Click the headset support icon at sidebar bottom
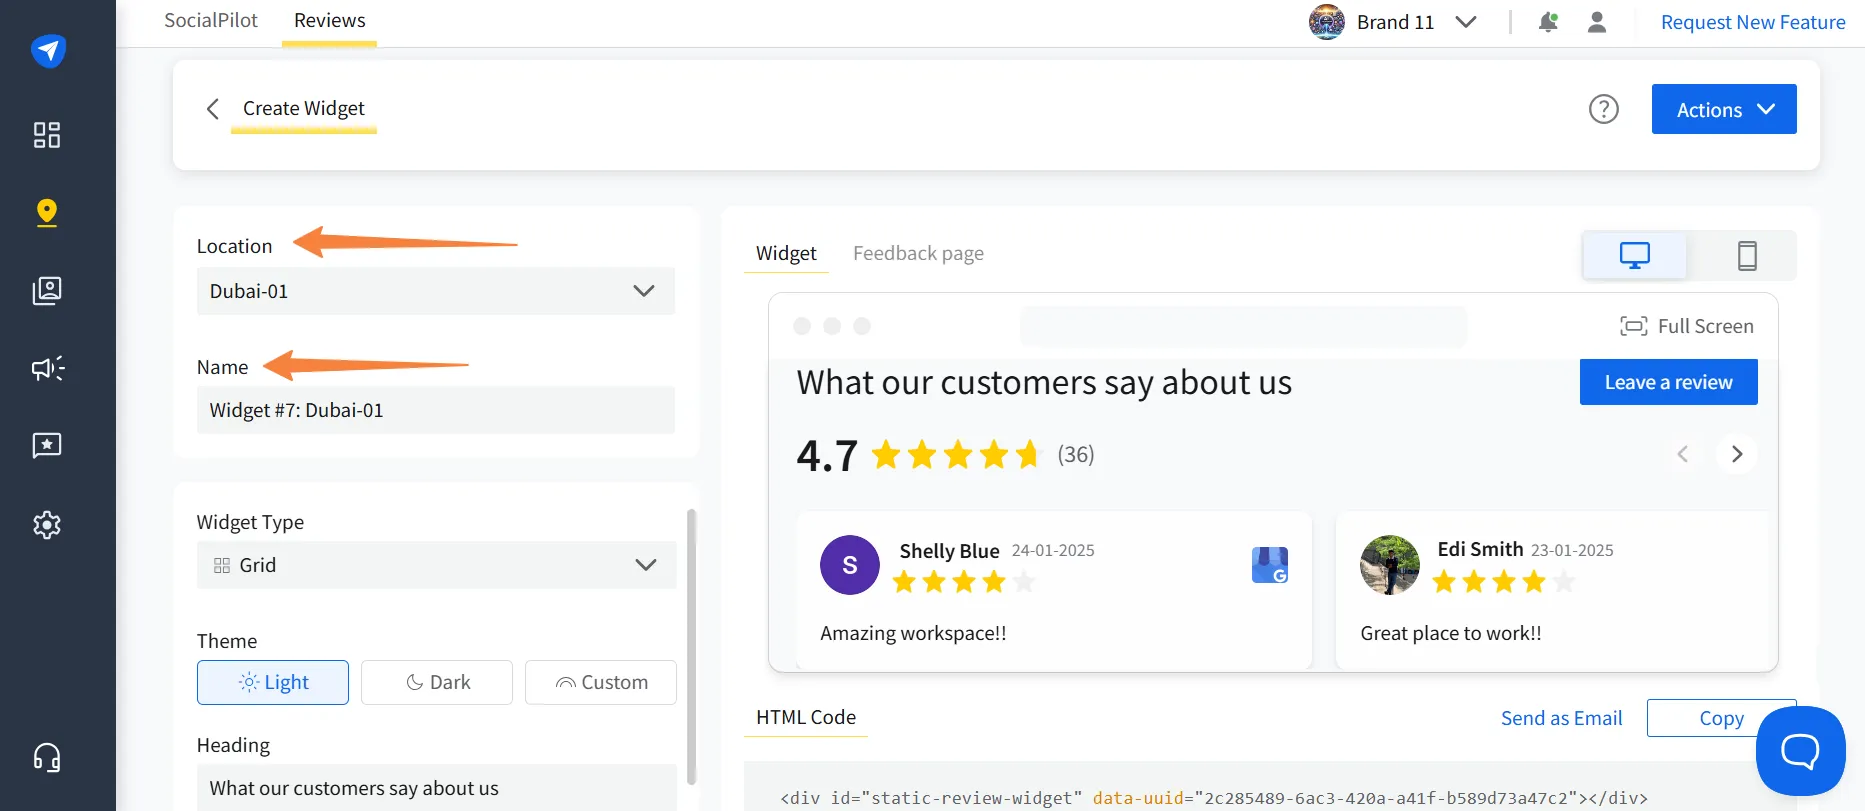 [x=46, y=757]
